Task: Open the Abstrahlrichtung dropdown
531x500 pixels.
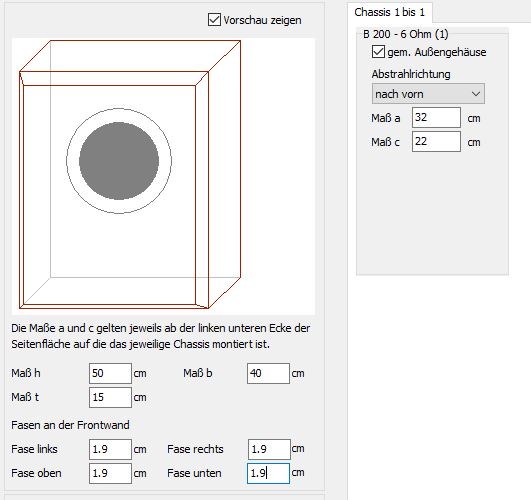Action: click(428, 94)
